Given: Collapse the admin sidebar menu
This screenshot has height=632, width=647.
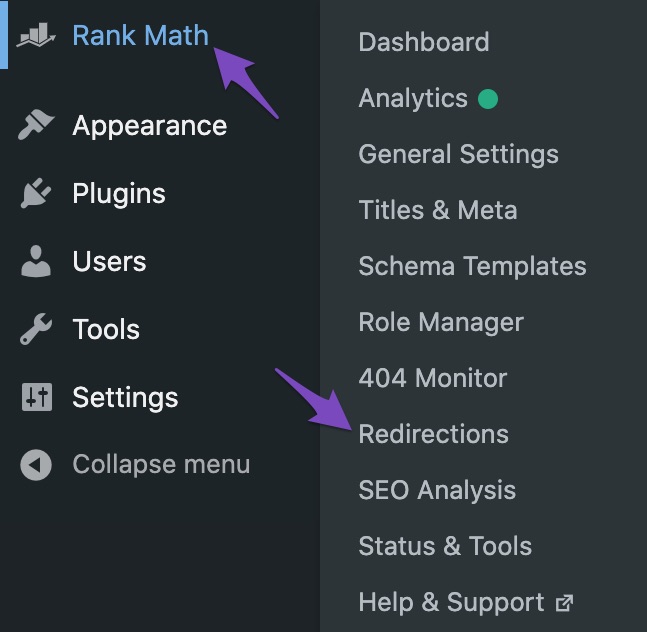Looking at the screenshot, I should pos(160,465).
